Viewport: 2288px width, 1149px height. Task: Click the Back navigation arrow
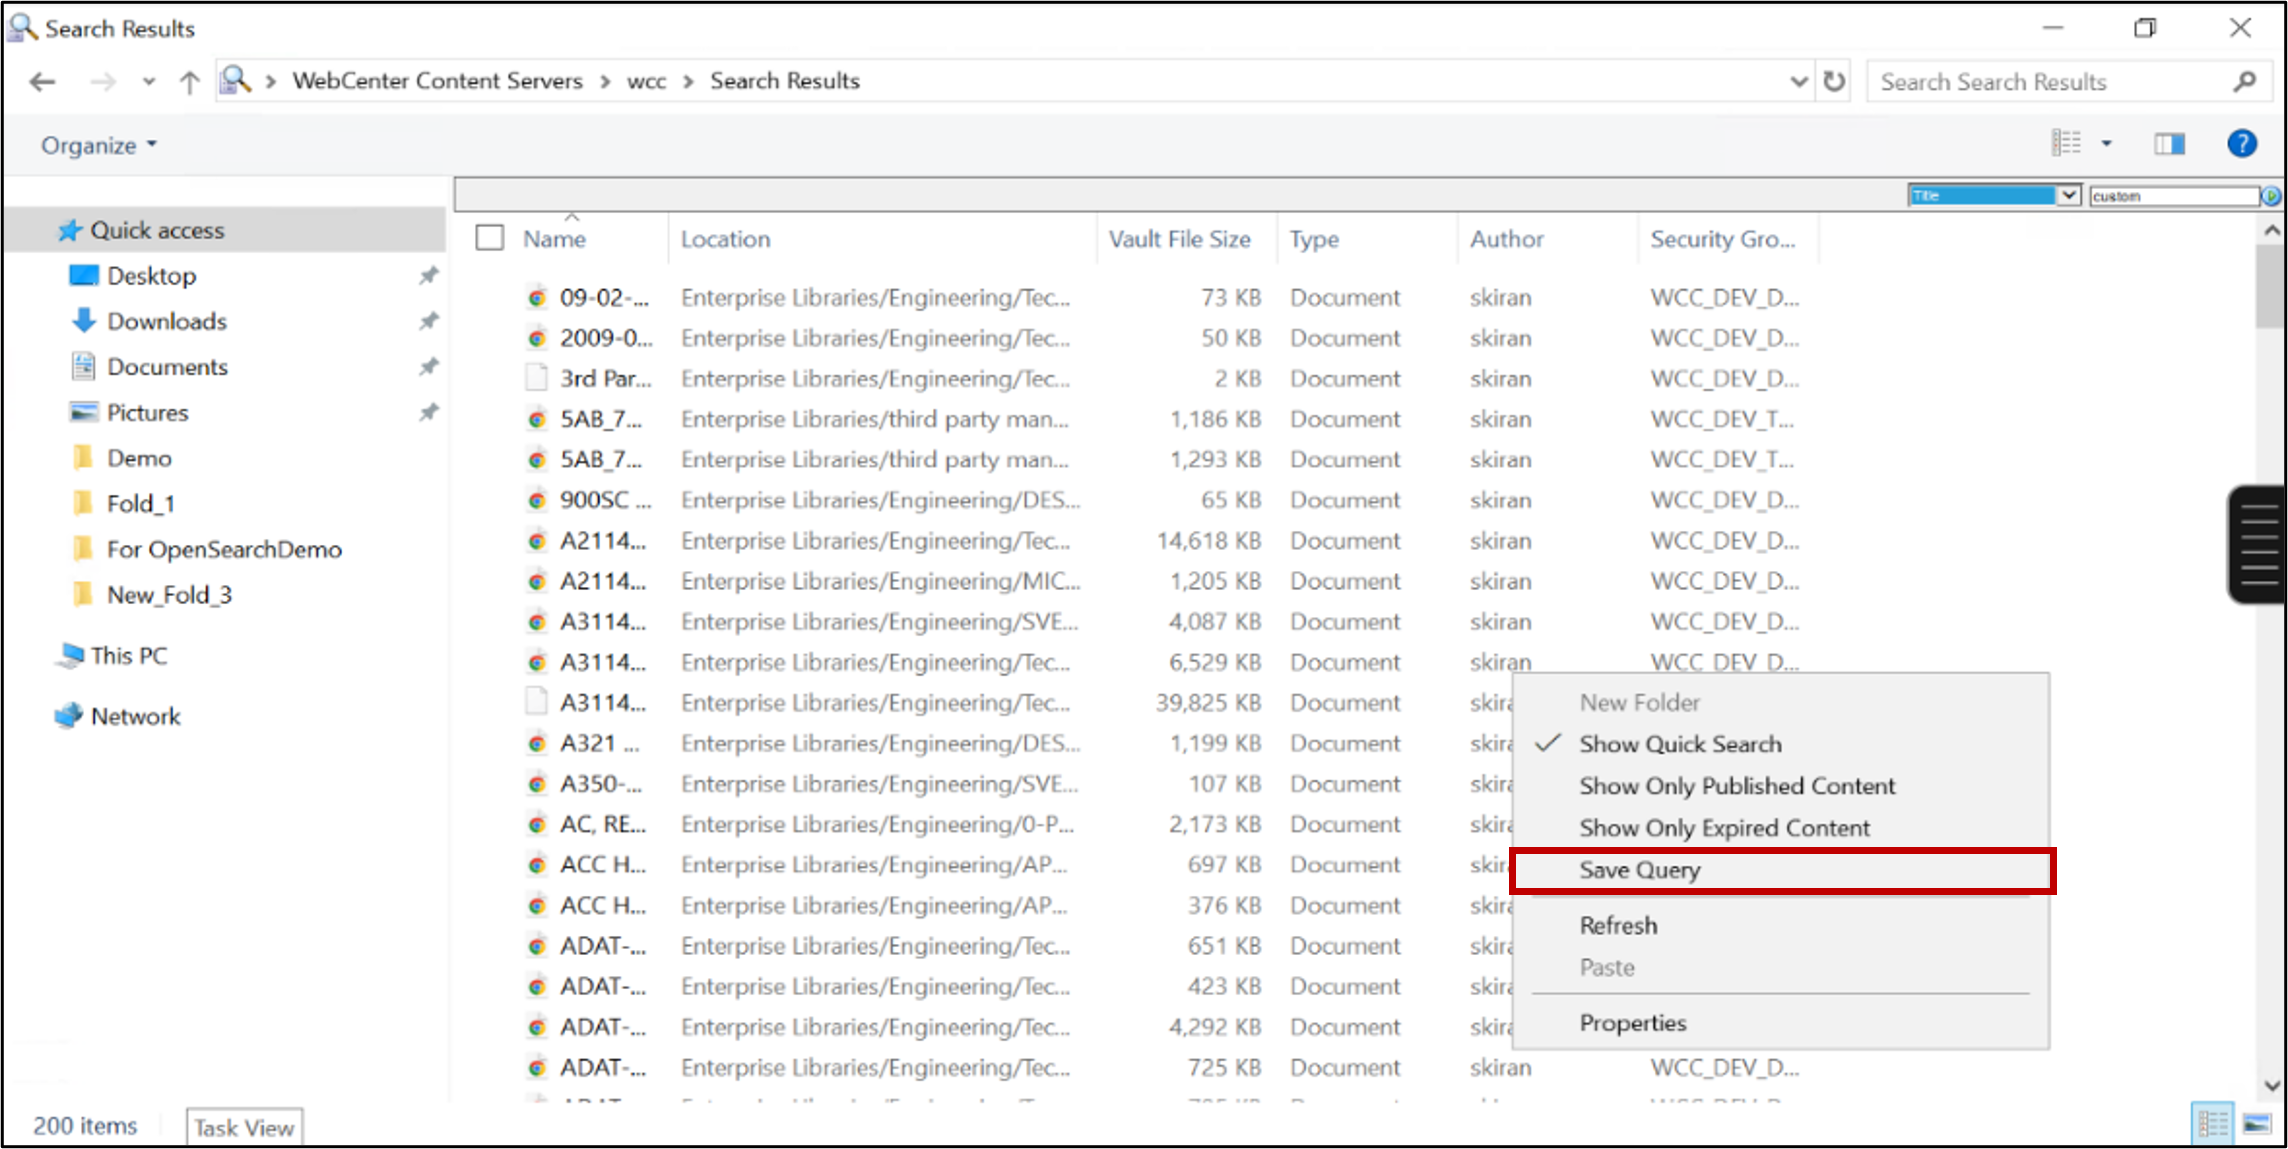pyautogui.click(x=42, y=81)
